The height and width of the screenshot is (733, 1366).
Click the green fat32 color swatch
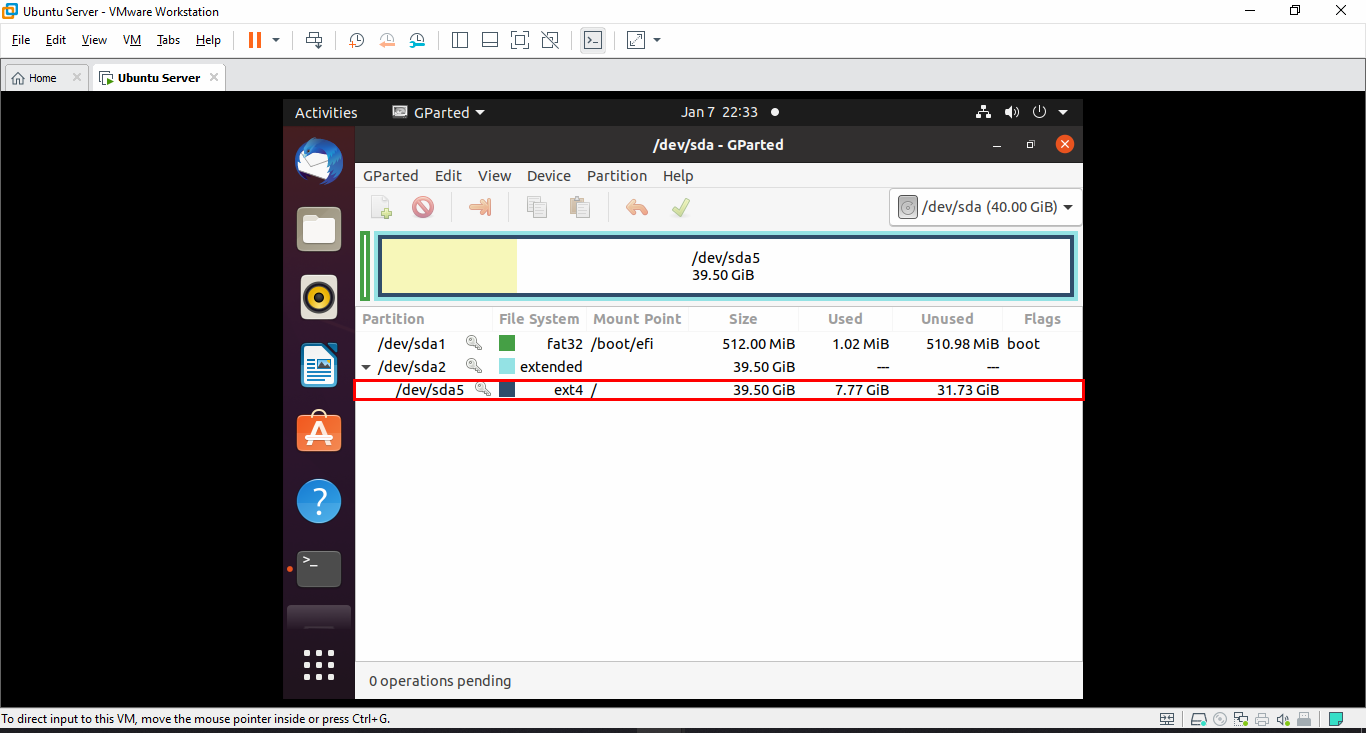coord(507,343)
